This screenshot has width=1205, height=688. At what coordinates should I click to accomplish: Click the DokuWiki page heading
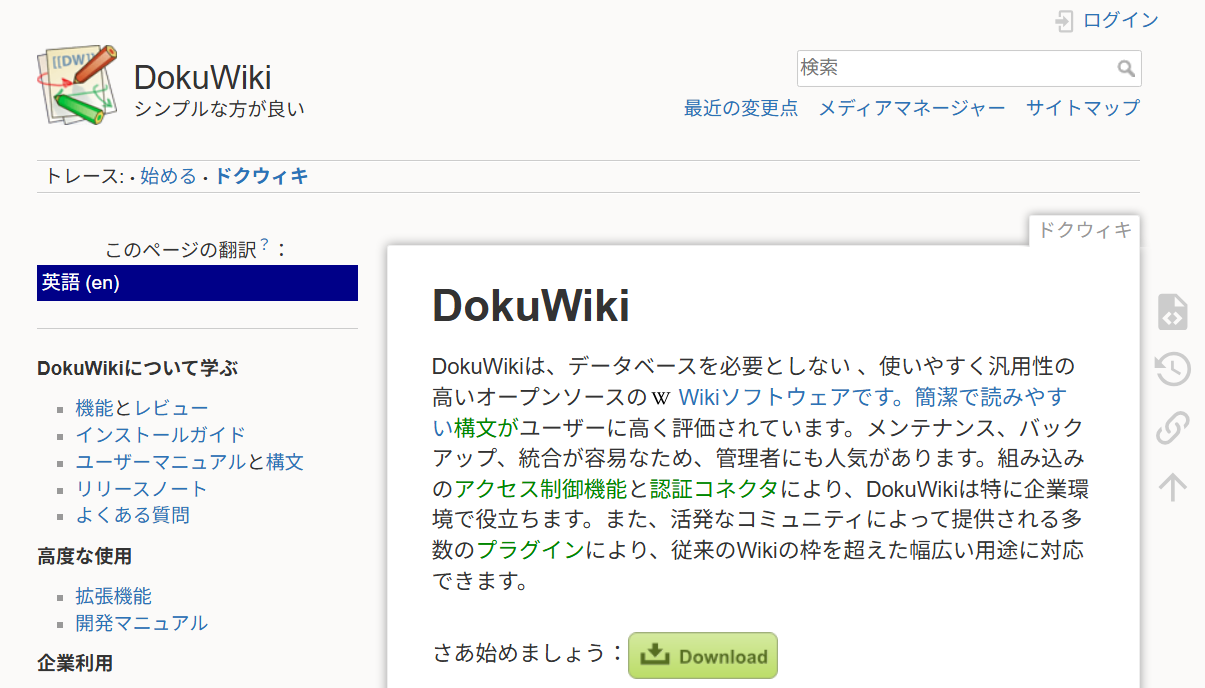click(x=531, y=306)
